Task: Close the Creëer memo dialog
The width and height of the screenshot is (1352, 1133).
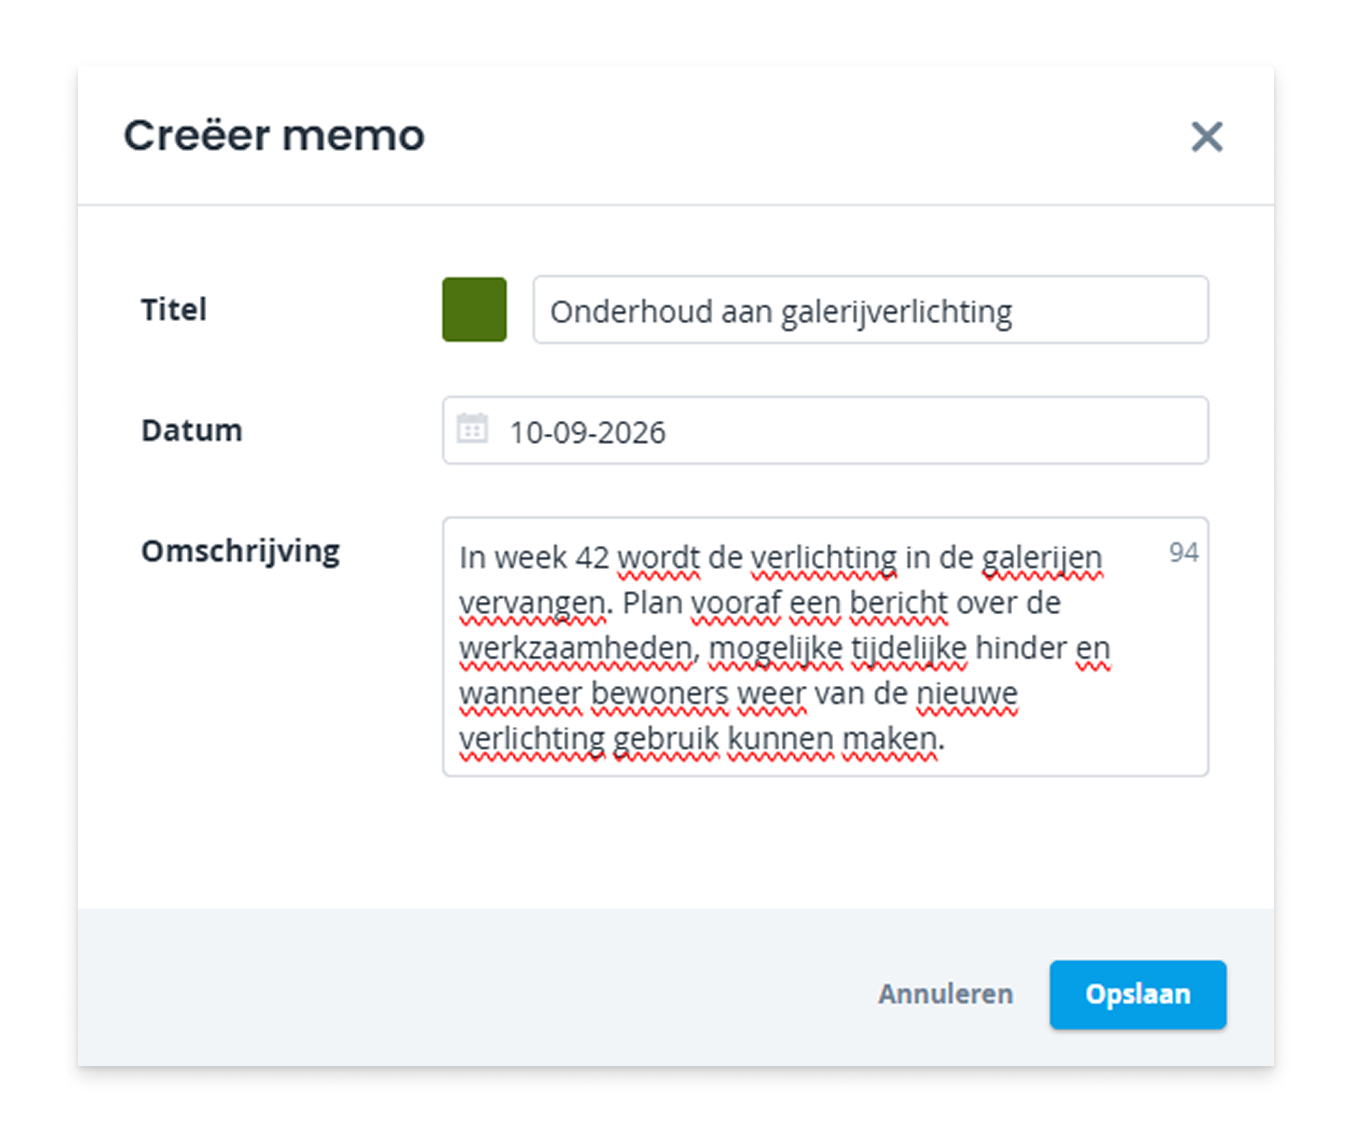Action: pos(1207,136)
